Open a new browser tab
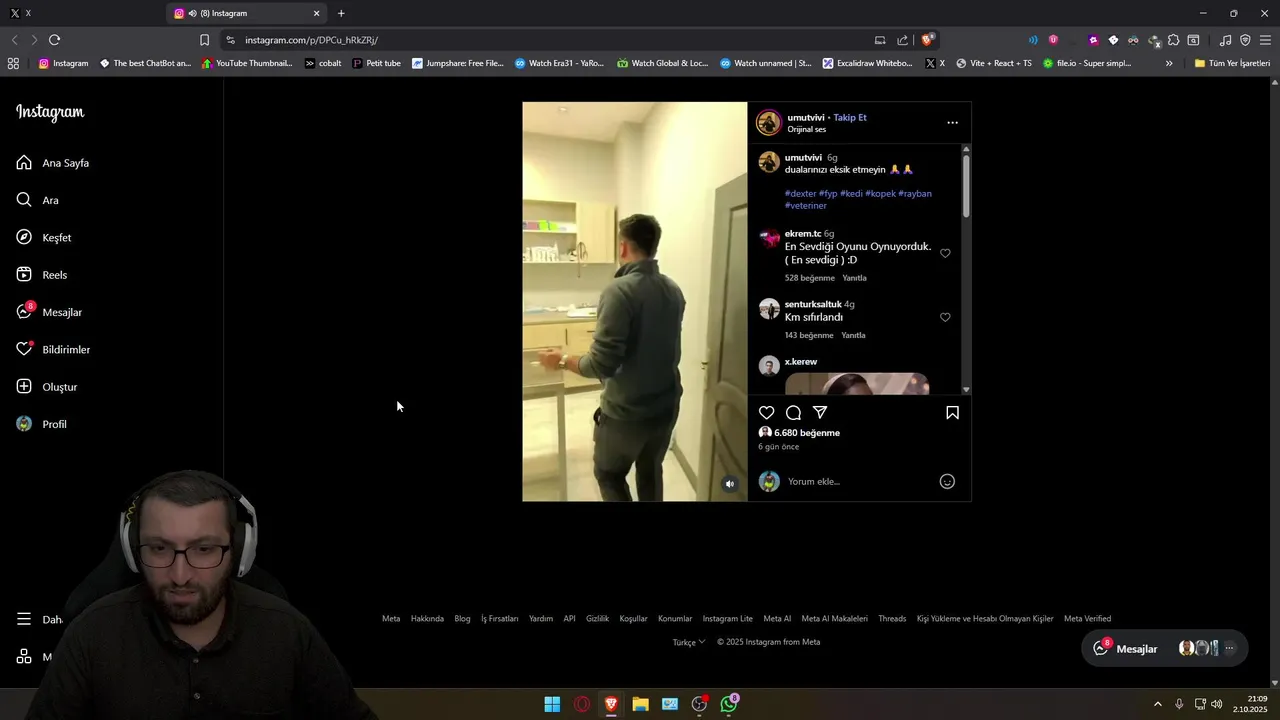Viewport: 1280px width, 720px height. point(341,13)
